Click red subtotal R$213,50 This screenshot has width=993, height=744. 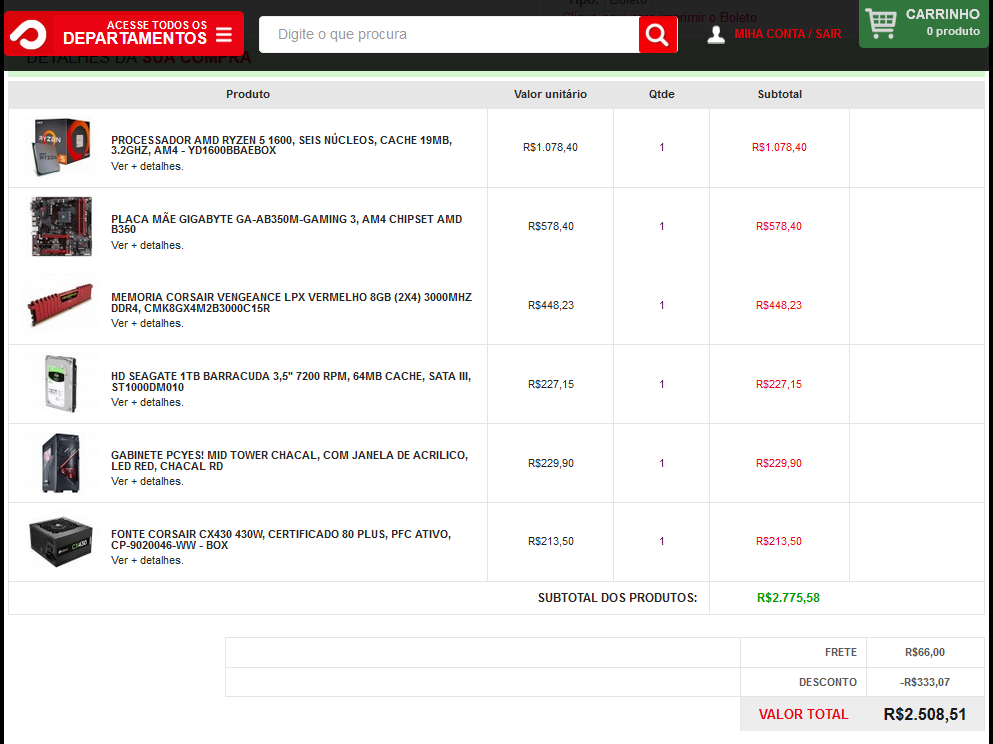(779, 541)
